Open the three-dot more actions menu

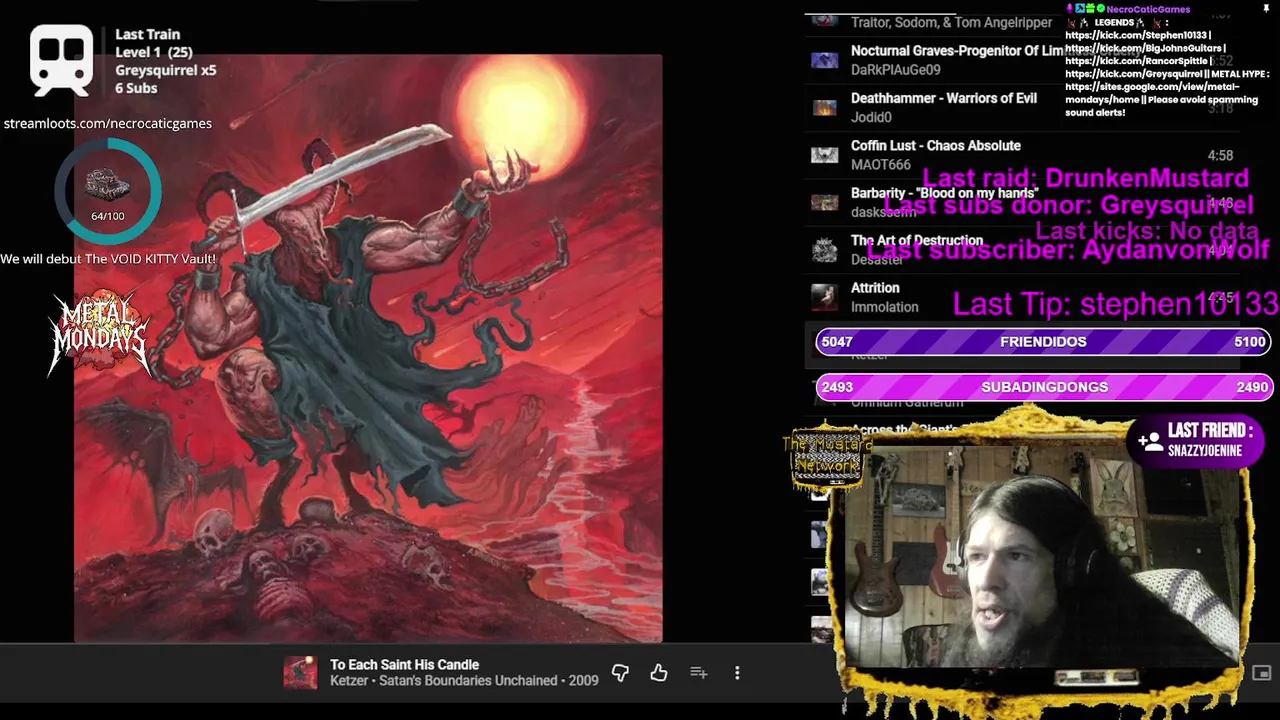click(x=737, y=673)
